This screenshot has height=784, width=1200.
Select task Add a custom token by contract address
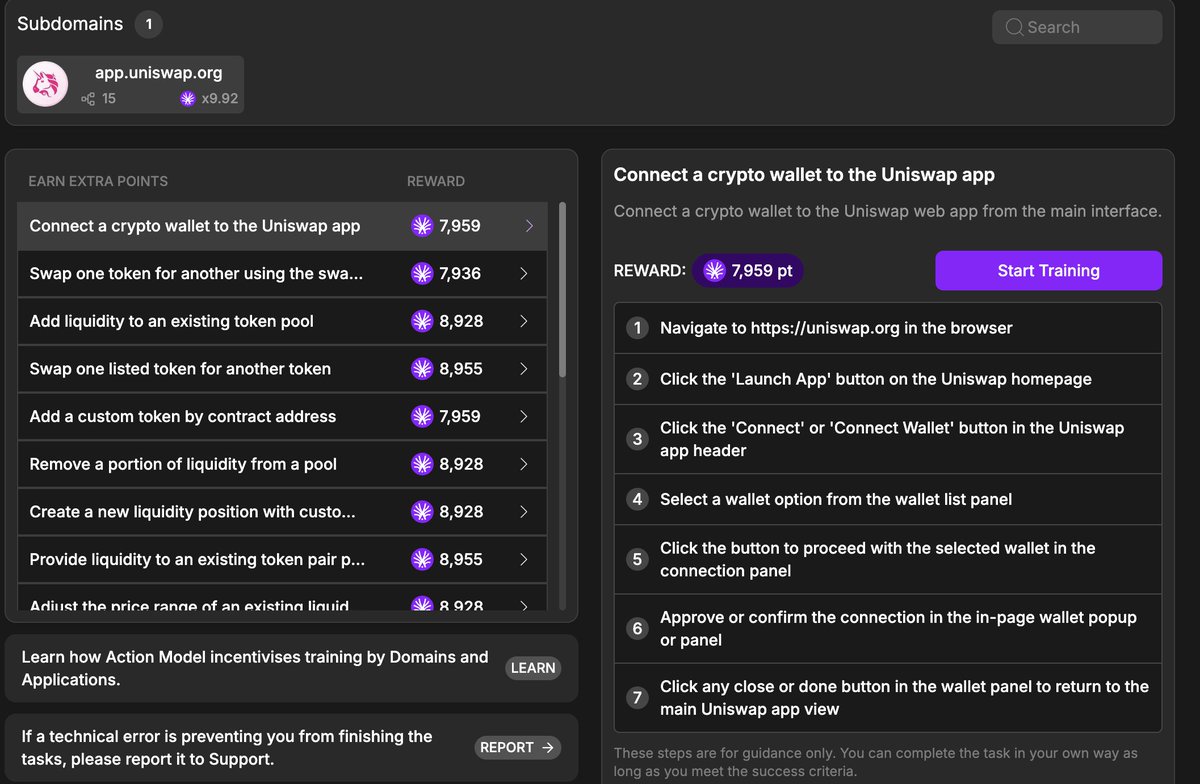[282, 416]
